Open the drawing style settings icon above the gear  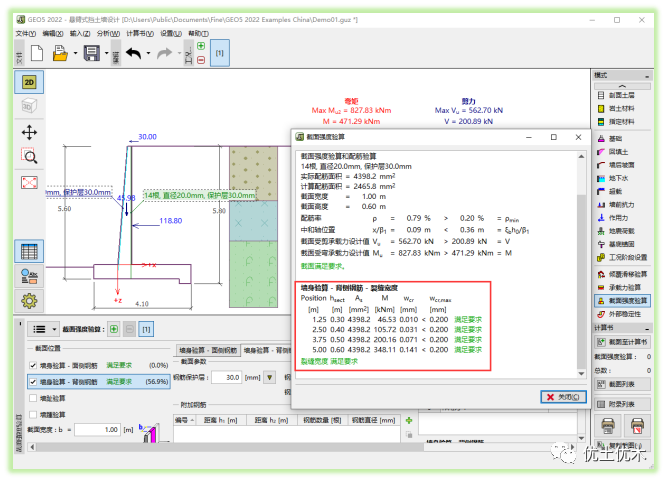[x=29, y=276]
